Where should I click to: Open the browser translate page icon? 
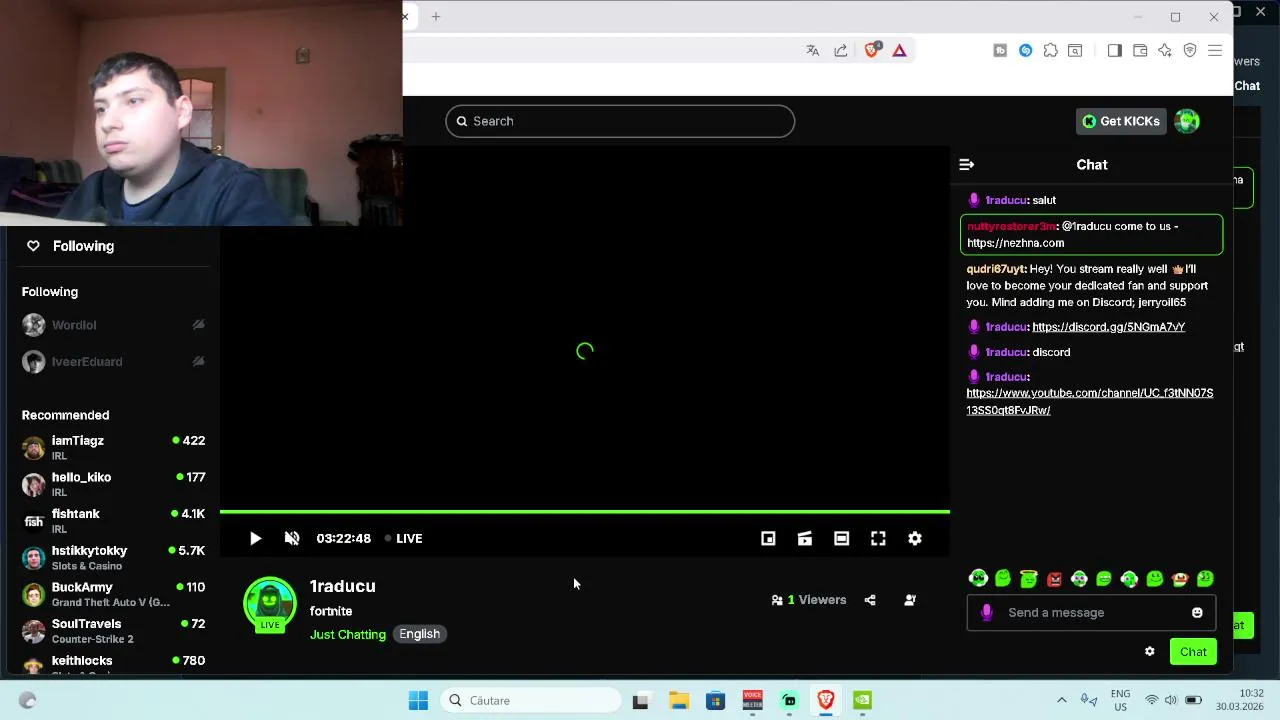813,50
